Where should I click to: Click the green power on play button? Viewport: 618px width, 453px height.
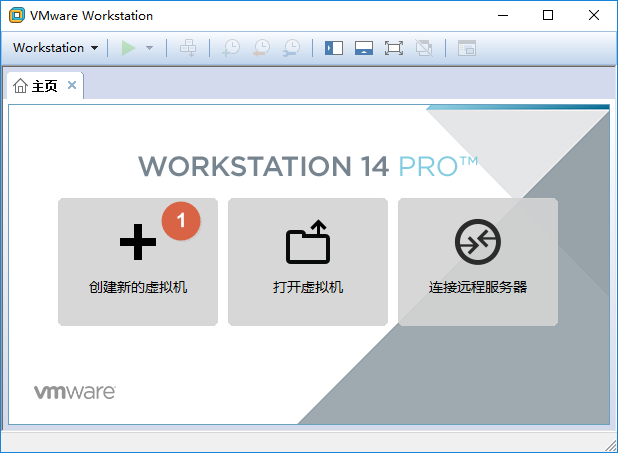pyautogui.click(x=128, y=48)
